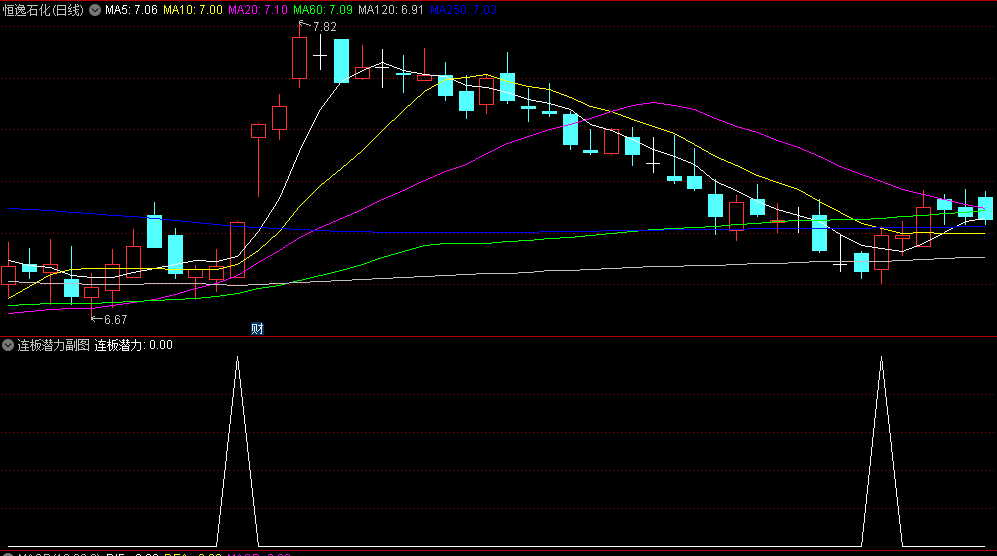Click the 连板潜力: 0.00 value label
The width and height of the screenshot is (997, 556).
tap(134, 345)
